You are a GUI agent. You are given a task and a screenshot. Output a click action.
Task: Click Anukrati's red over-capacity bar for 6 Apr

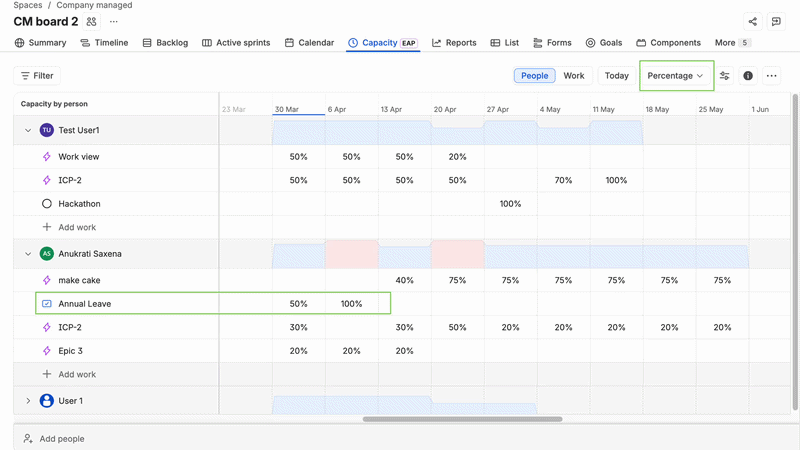point(352,254)
